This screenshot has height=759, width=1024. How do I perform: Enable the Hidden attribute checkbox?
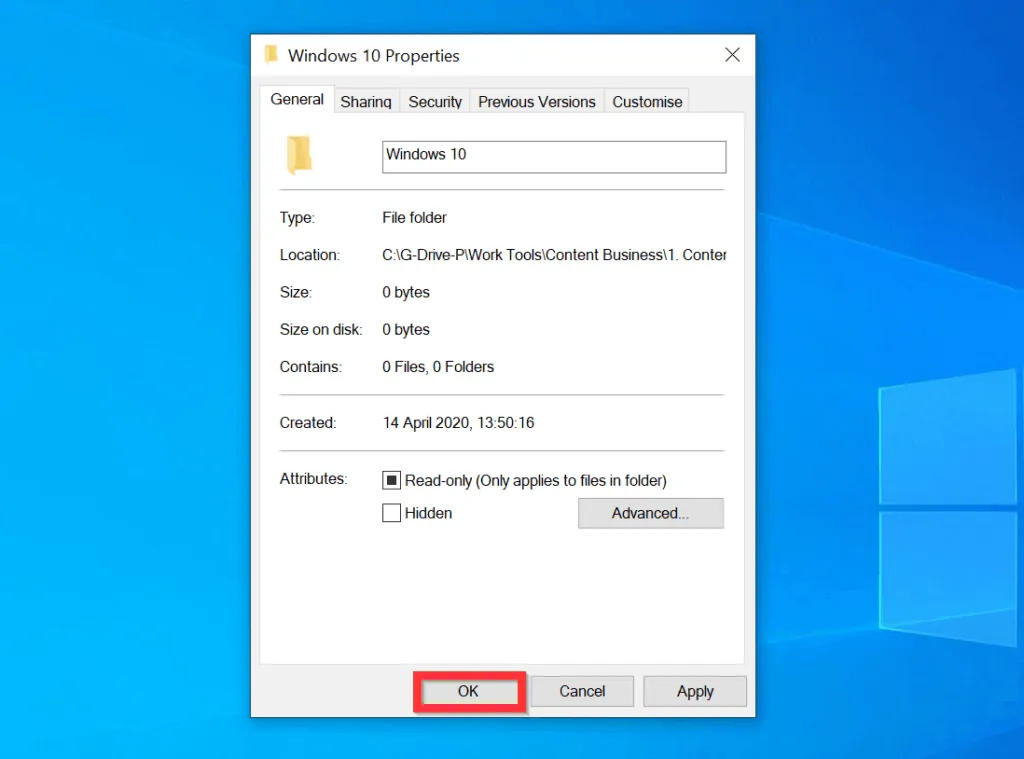[392, 513]
